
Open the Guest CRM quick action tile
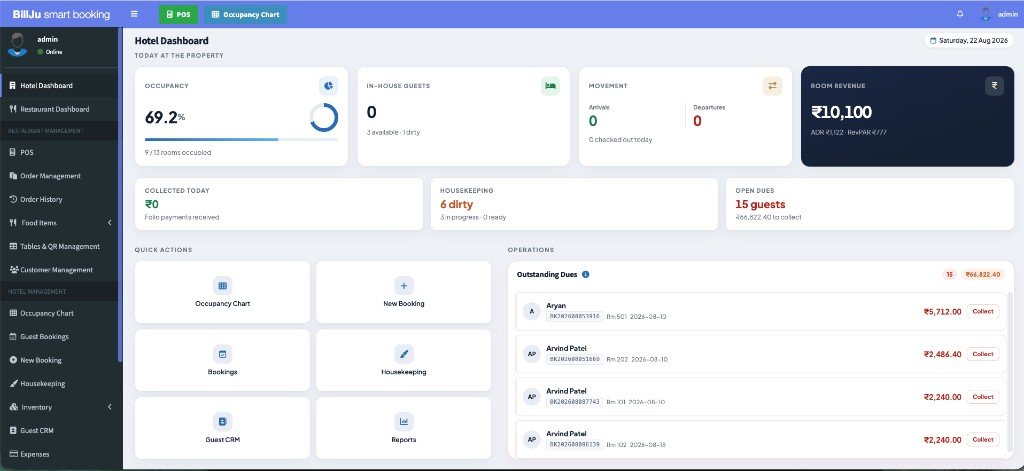[x=223, y=428]
